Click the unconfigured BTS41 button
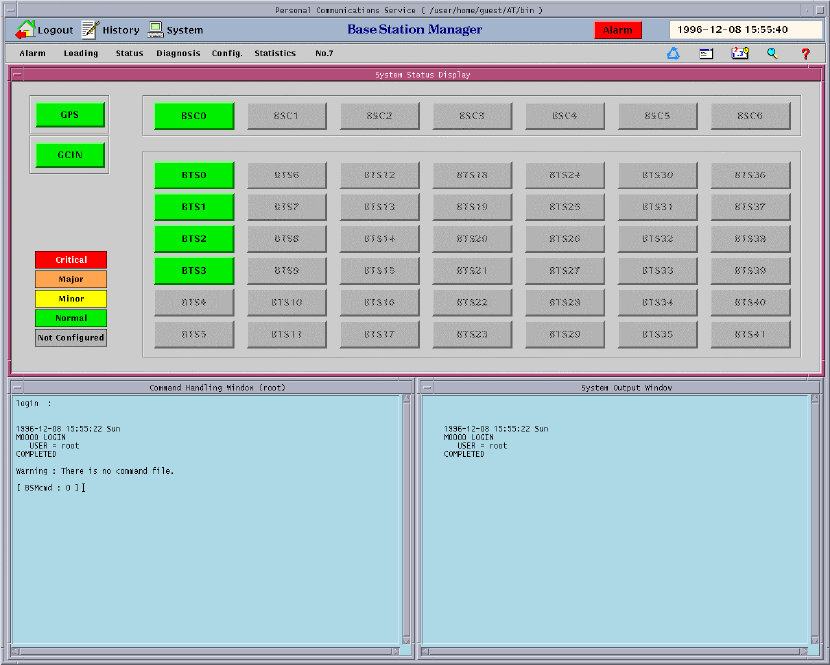830x665 pixels. [750, 334]
